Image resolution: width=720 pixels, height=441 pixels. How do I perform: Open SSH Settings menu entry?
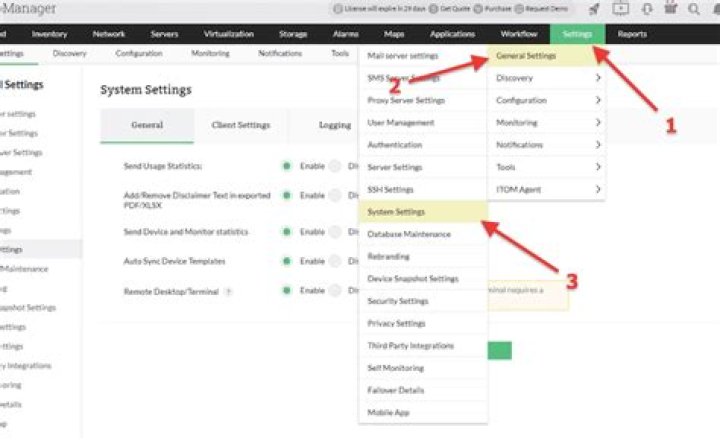pyautogui.click(x=422, y=189)
